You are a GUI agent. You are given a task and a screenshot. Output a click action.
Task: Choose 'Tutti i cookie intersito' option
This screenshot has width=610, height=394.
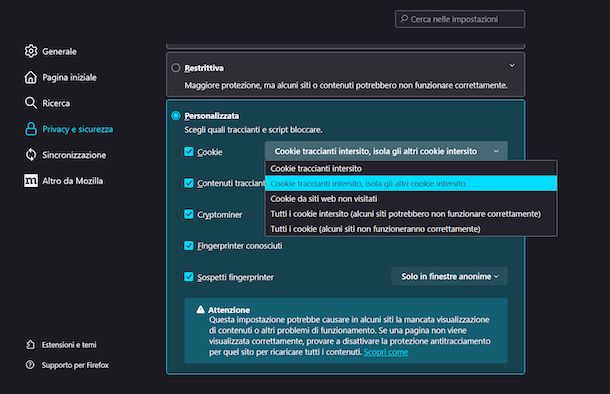(x=411, y=214)
